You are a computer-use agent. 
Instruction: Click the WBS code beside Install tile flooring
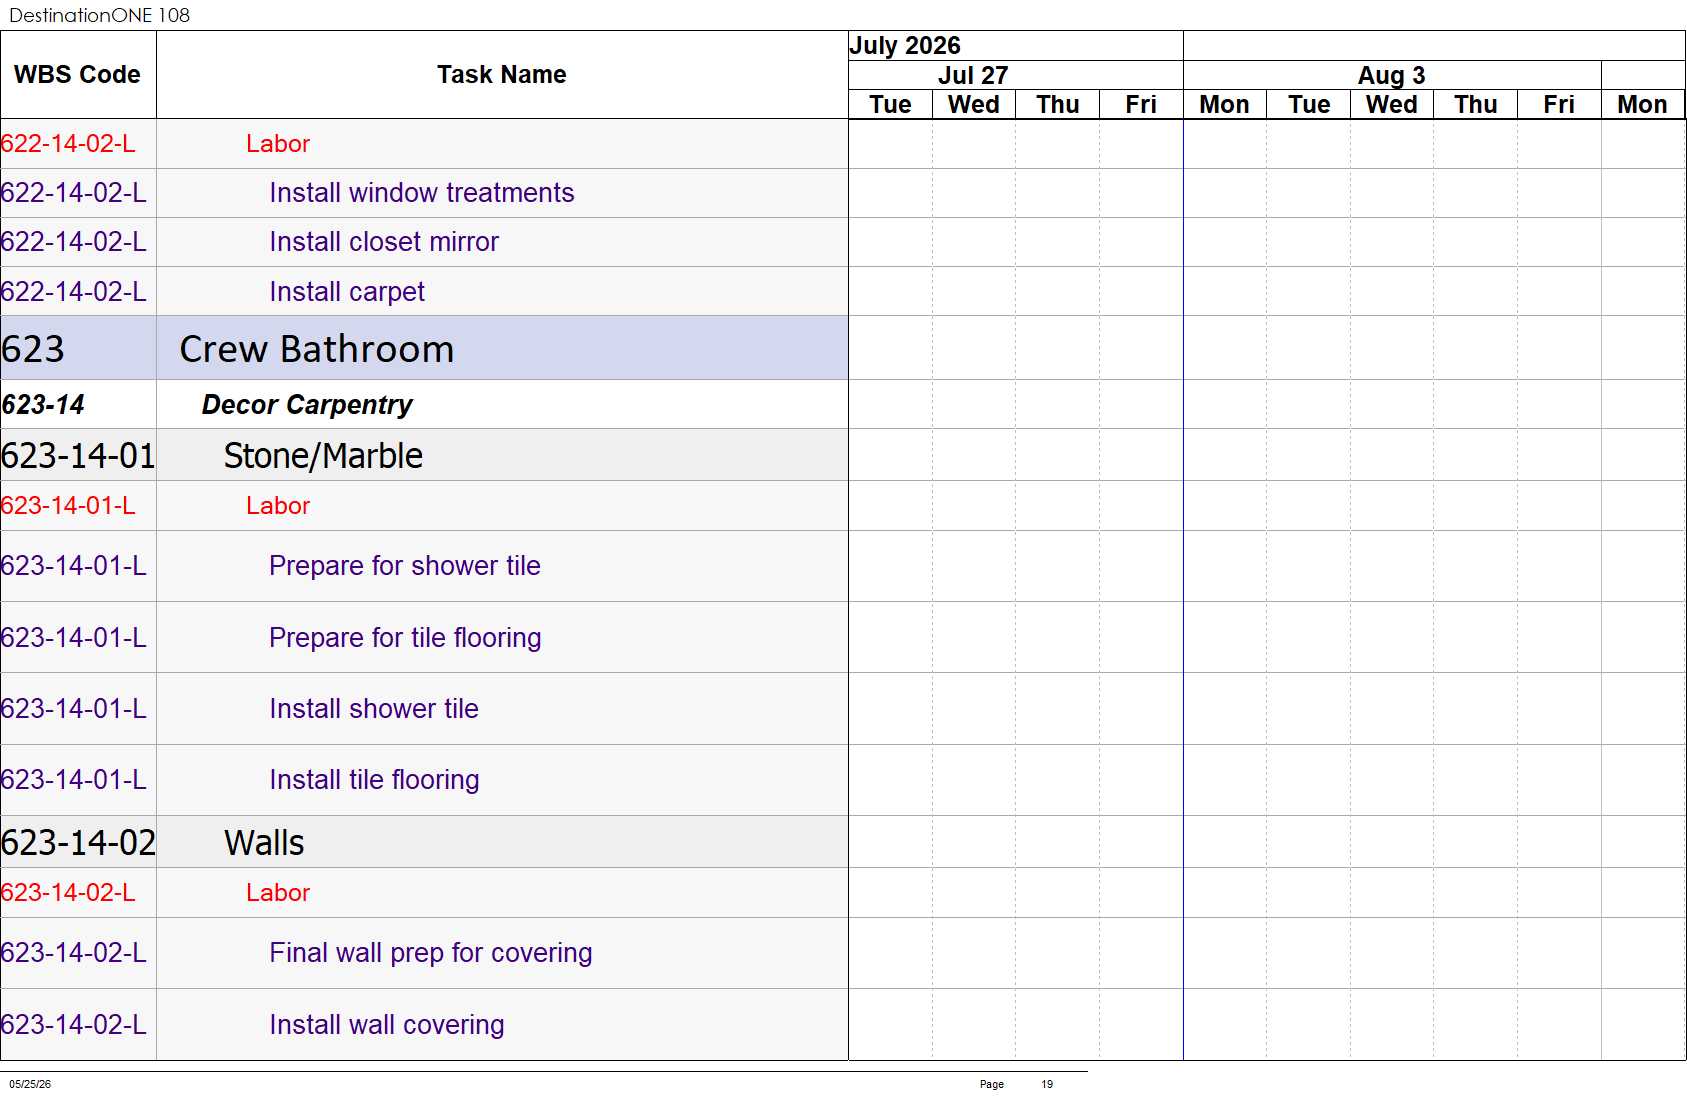(x=74, y=780)
